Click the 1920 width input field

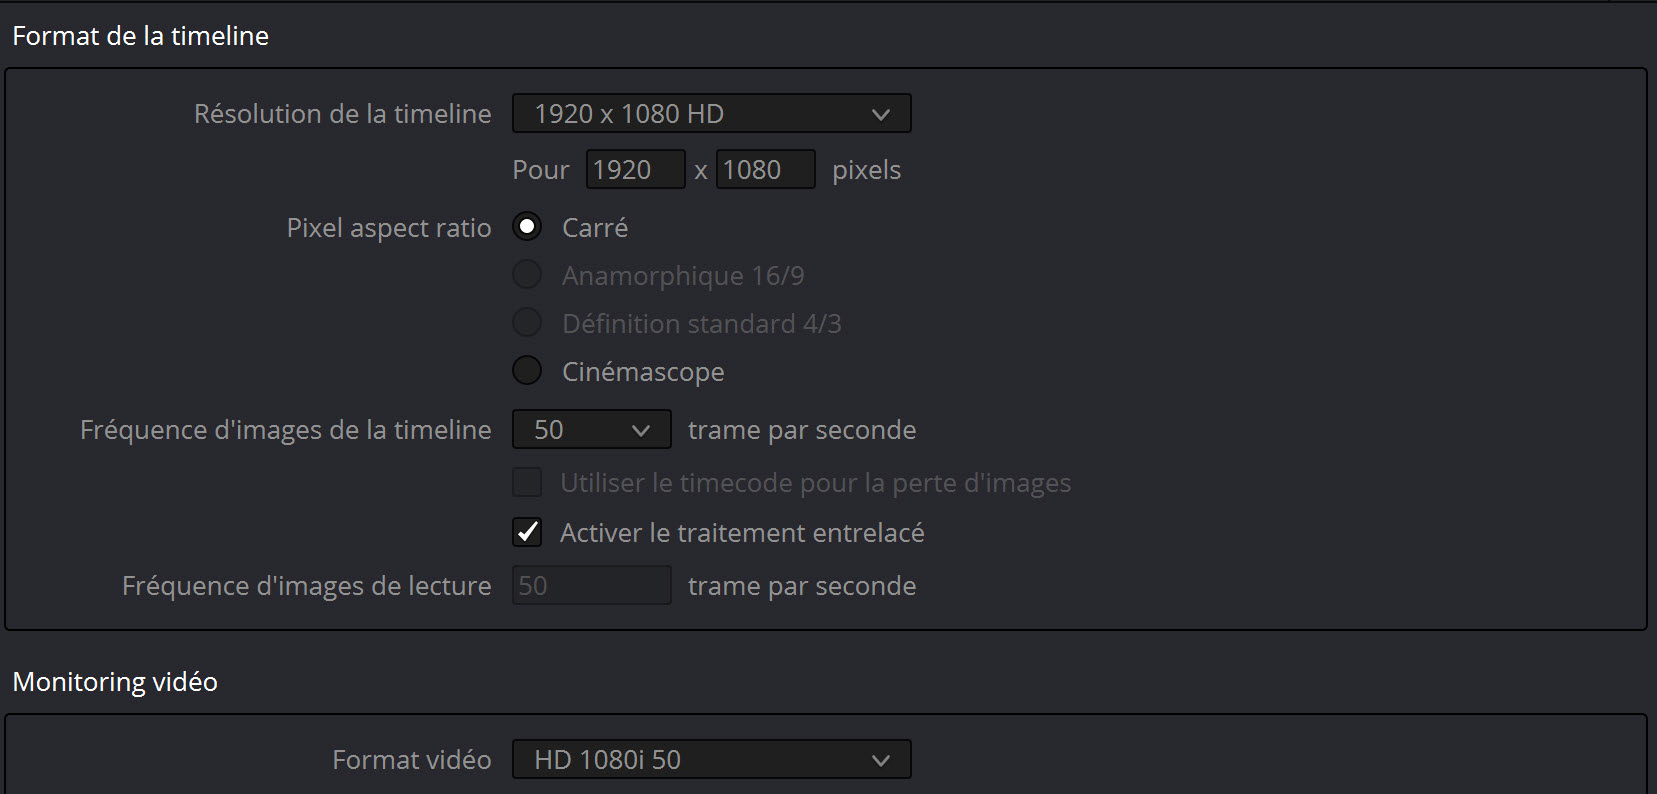coord(635,170)
